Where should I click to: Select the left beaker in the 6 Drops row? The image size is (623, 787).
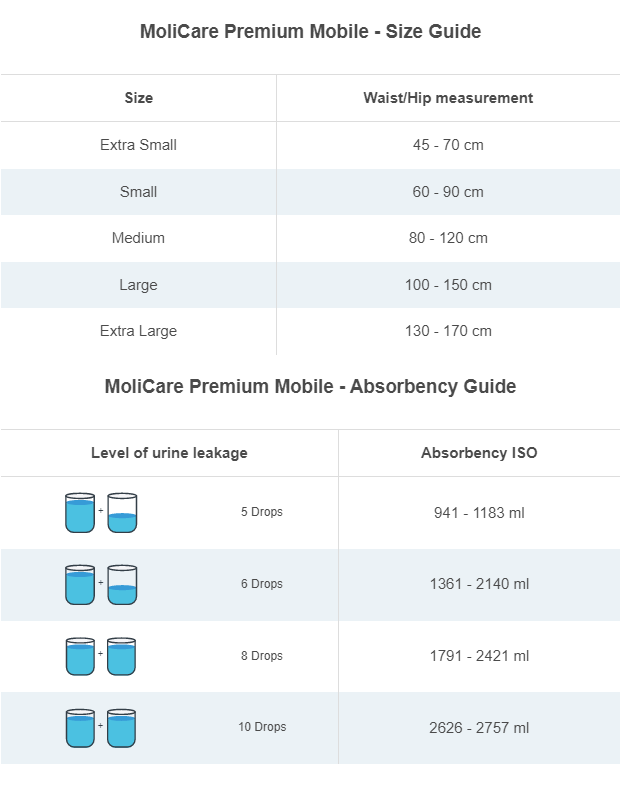point(80,584)
